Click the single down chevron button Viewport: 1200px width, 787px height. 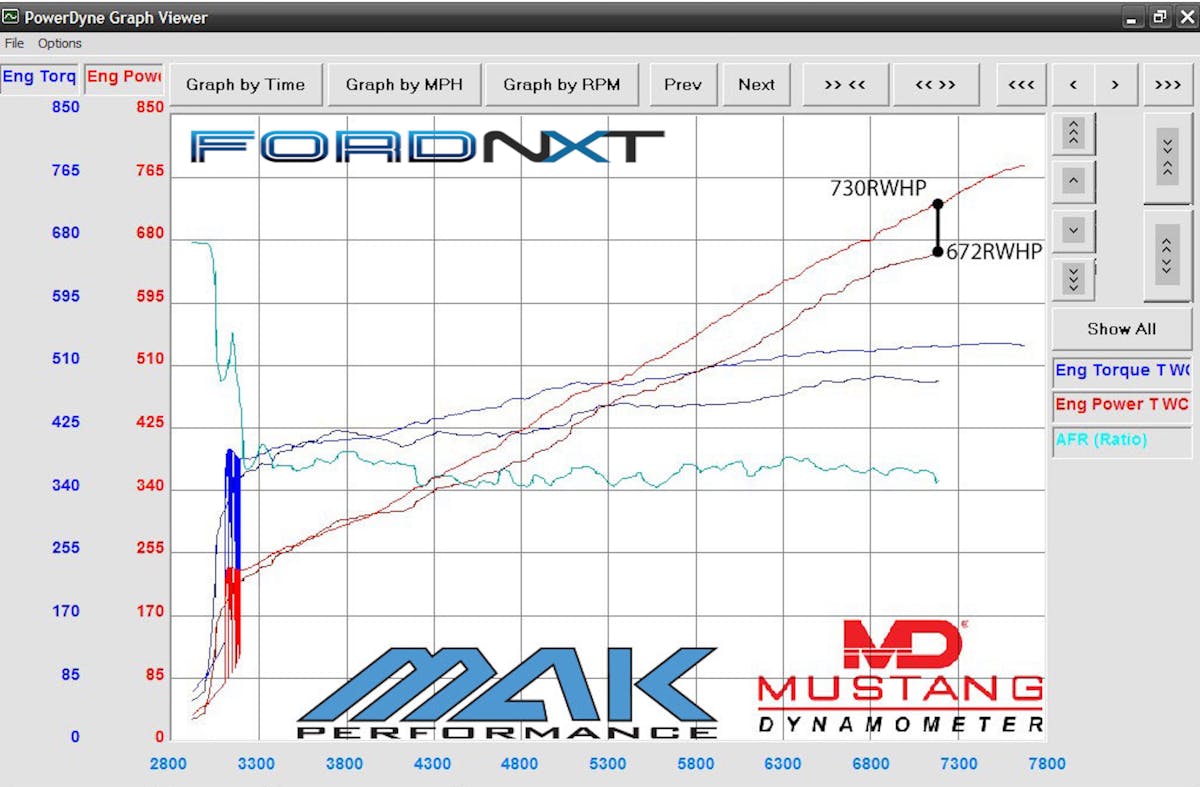point(1073,230)
